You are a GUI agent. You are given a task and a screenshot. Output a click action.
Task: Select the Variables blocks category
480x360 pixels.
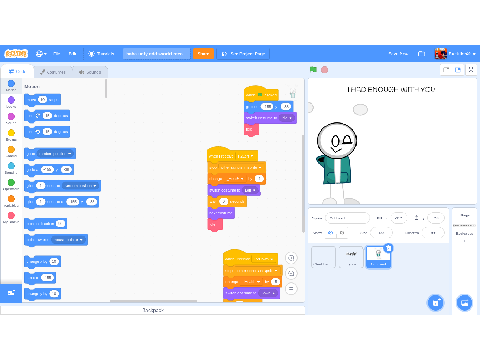click(x=11, y=201)
